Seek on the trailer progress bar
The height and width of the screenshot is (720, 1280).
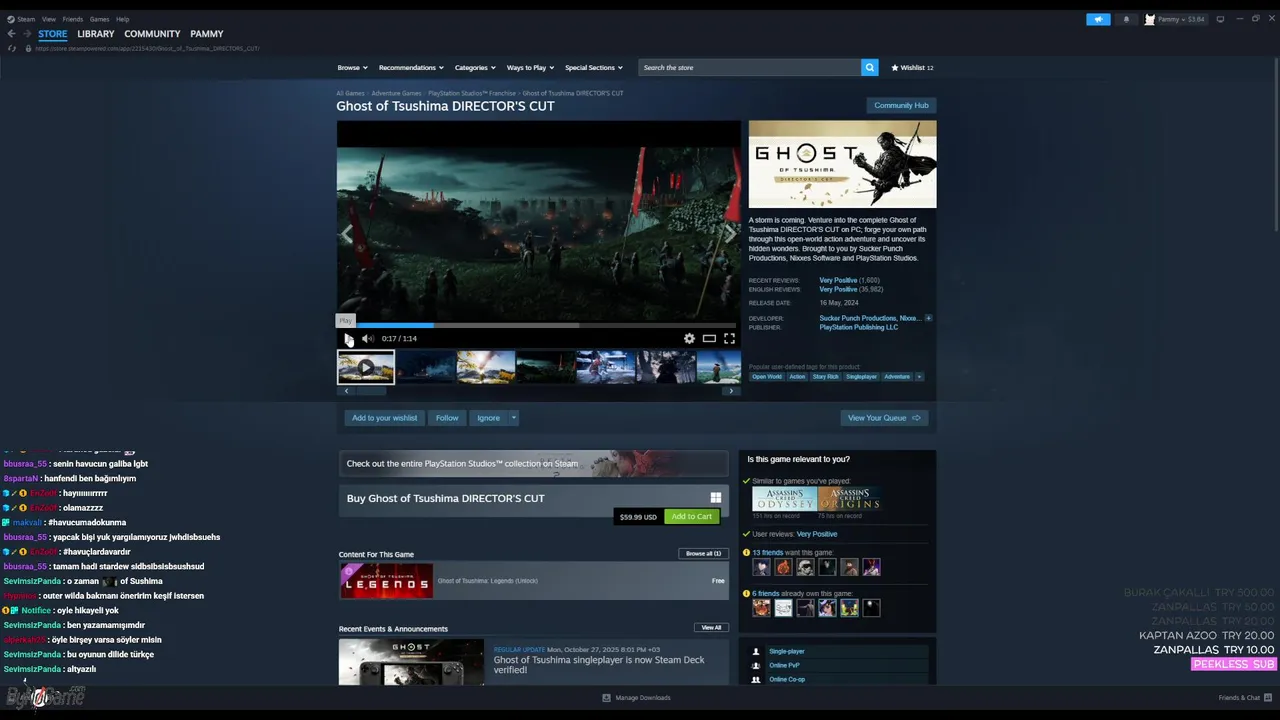click(x=539, y=325)
